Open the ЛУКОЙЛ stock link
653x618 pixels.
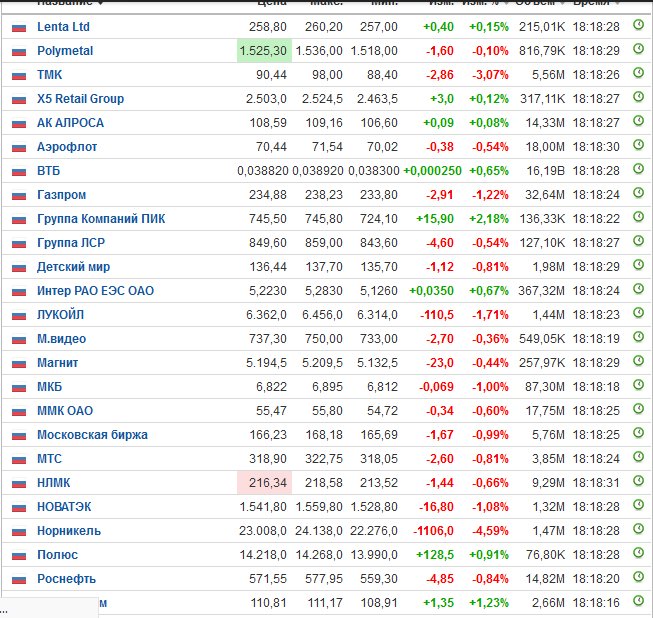(60, 315)
